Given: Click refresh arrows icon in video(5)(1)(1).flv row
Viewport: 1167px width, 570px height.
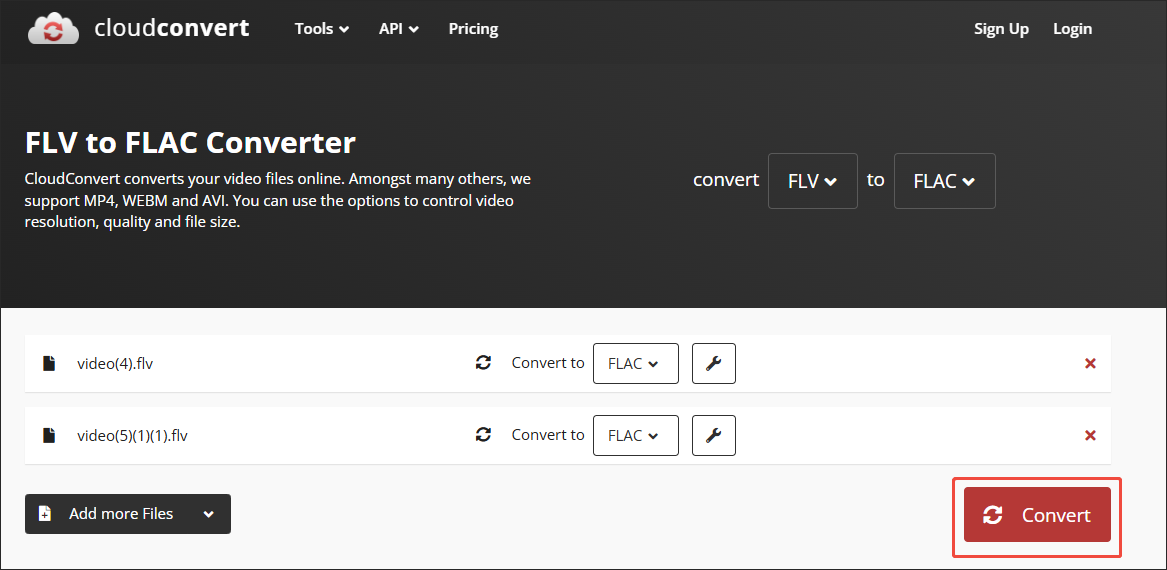Looking at the screenshot, I should point(484,435).
